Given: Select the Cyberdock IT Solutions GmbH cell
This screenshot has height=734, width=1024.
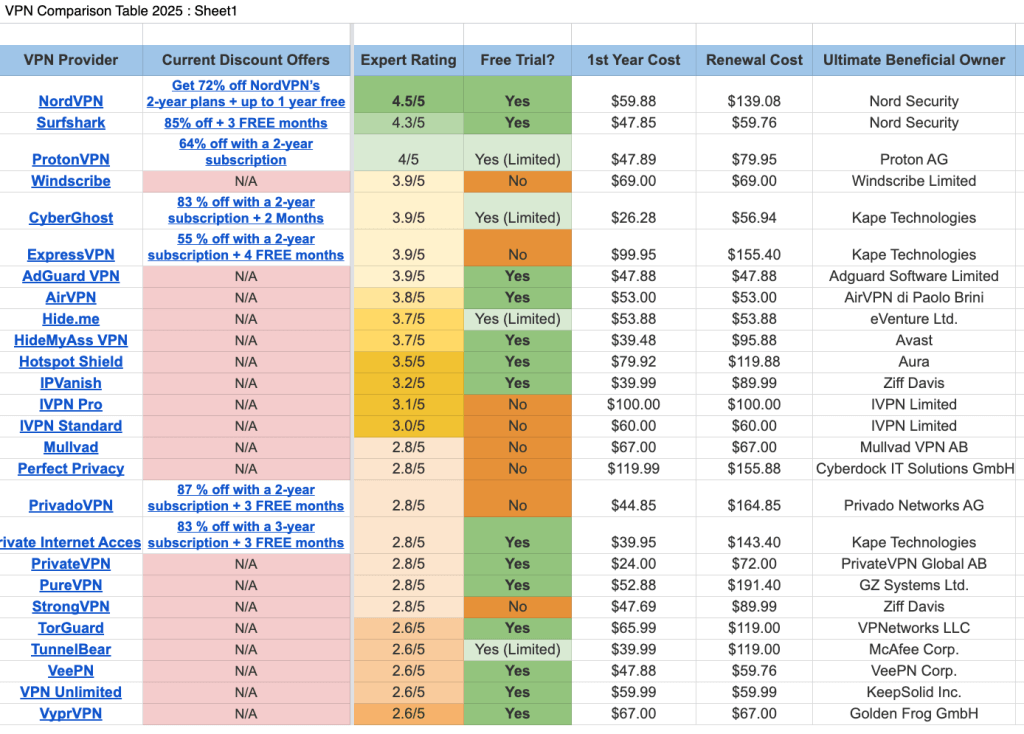Looking at the screenshot, I should pos(914,469).
